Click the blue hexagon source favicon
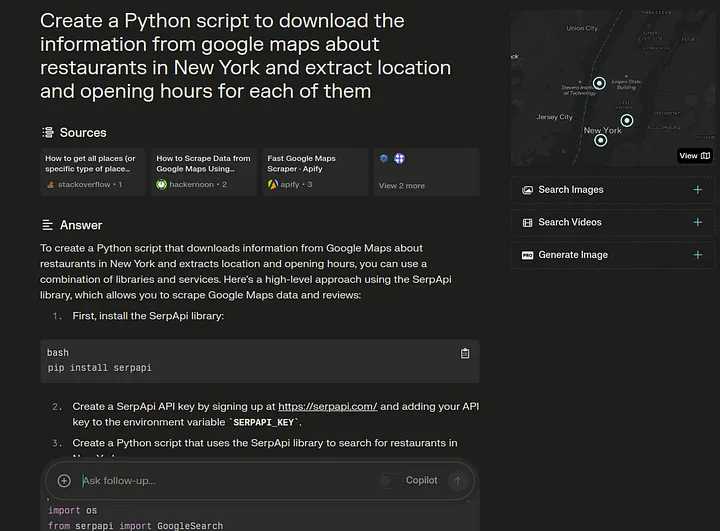The height and width of the screenshot is (531, 720). click(384, 158)
